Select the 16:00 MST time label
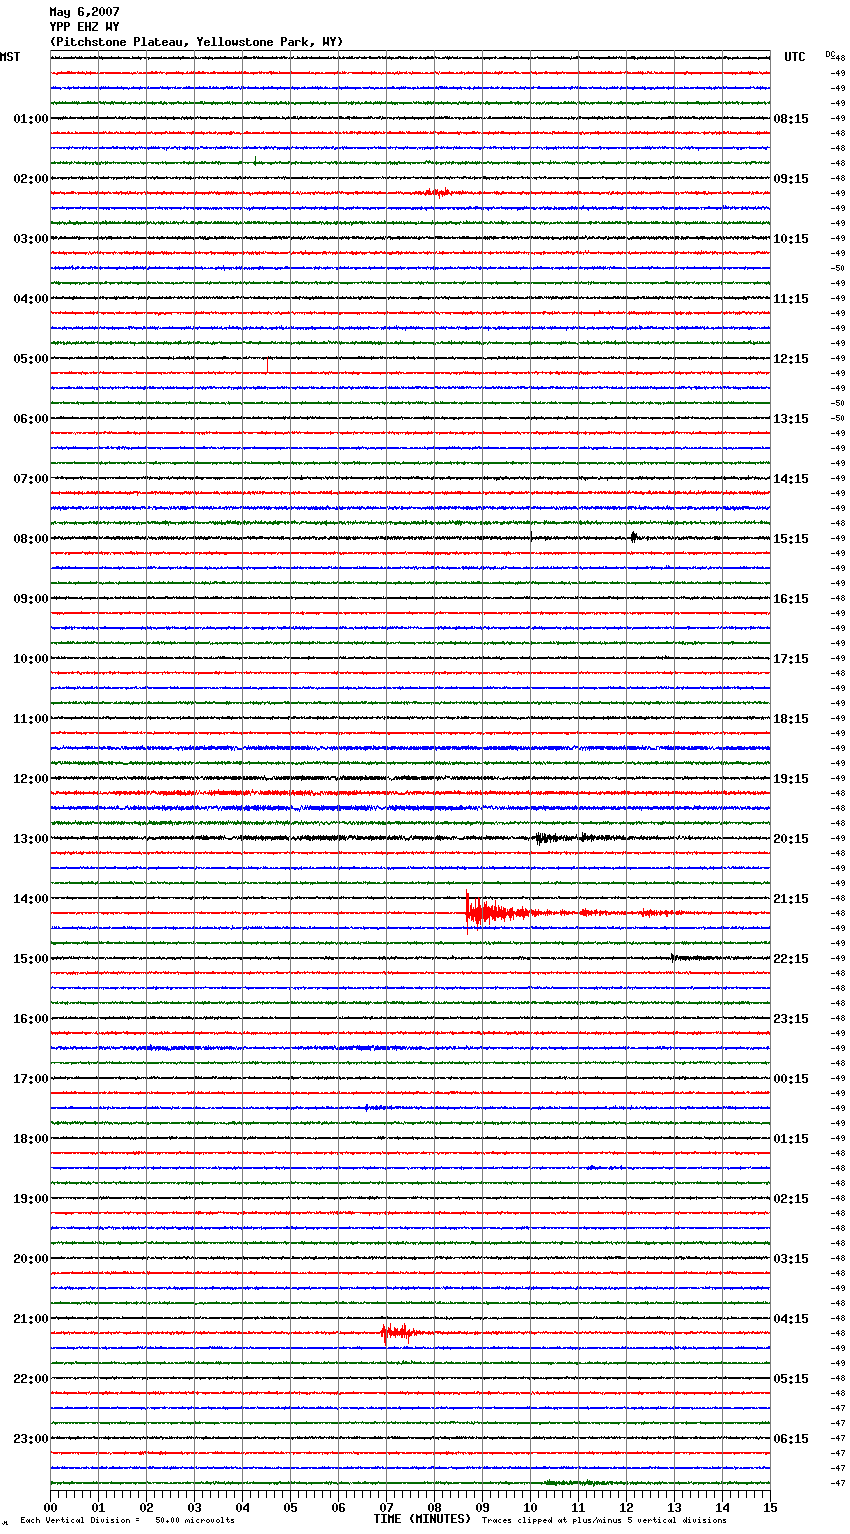Image resolution: width=850 pixels, height=1534 pixels. (31, 1019)
